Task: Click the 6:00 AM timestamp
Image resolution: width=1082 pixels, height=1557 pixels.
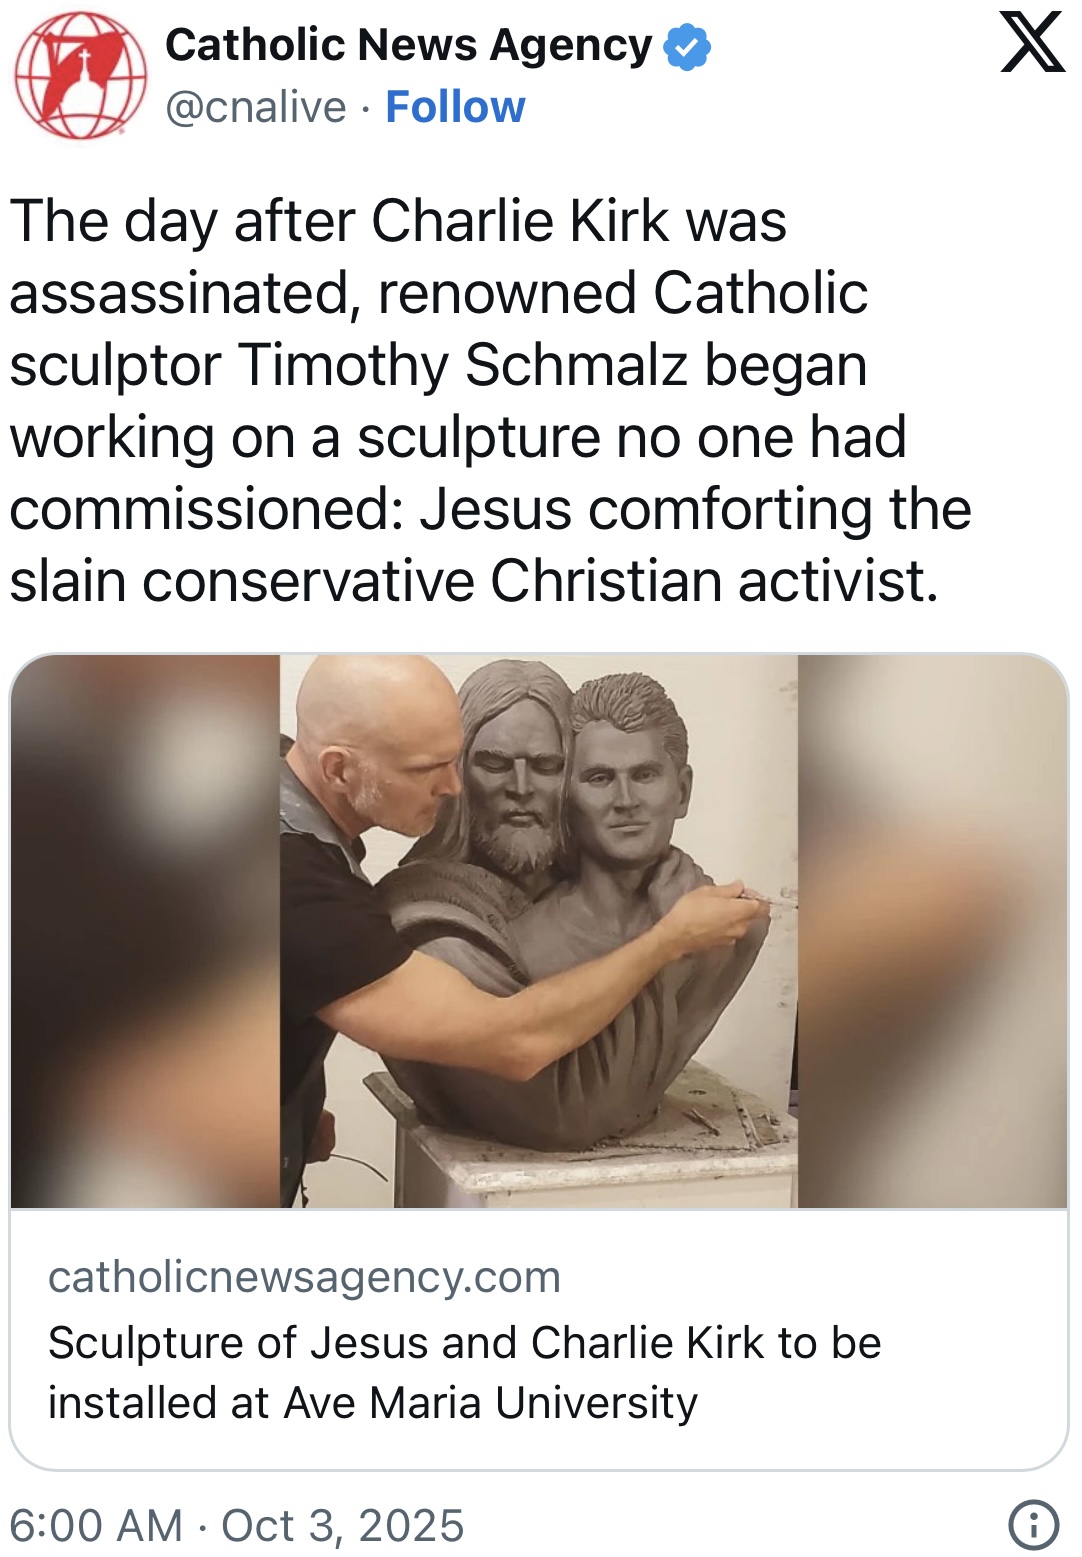Action: (x=97, y=1526)
